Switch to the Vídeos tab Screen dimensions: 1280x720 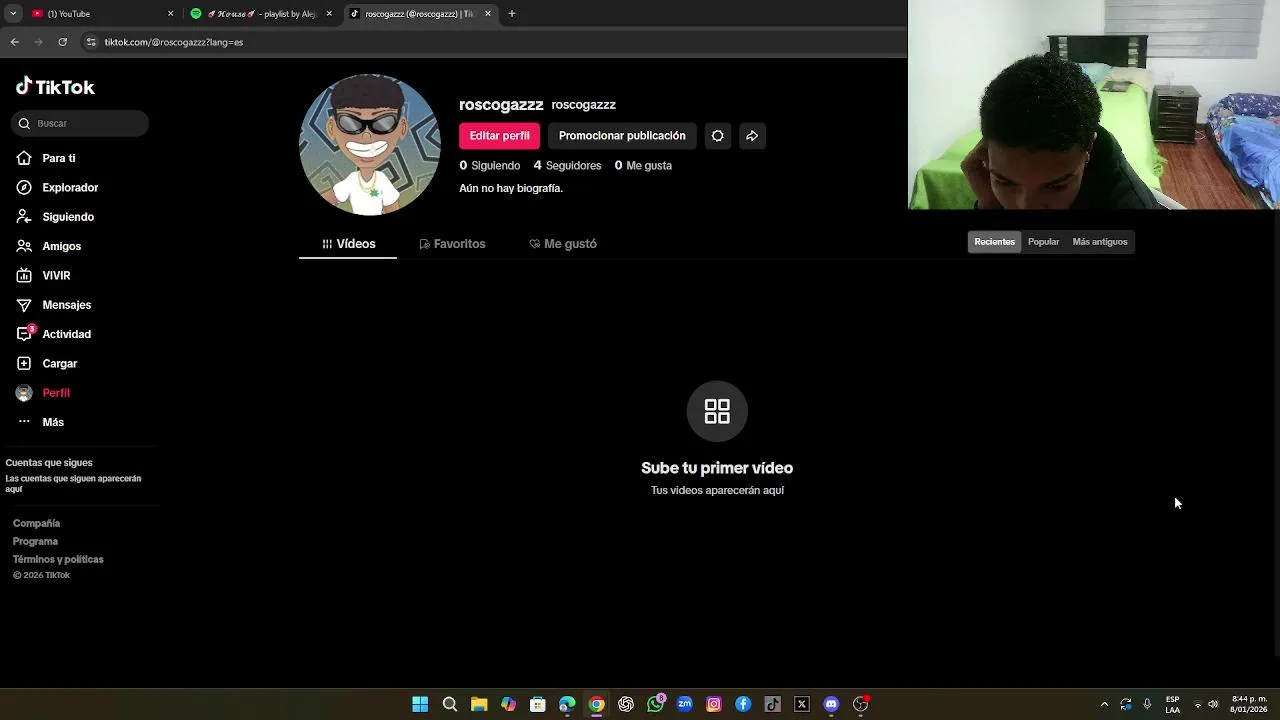348,244
